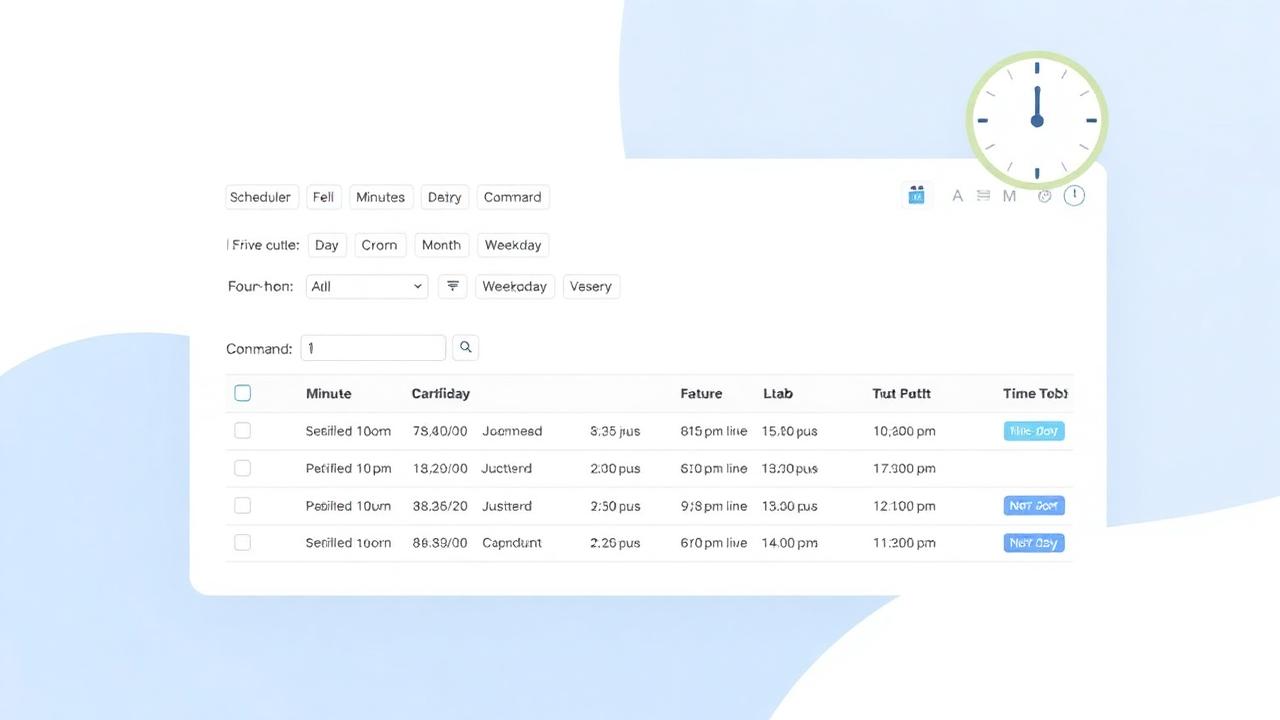Open the All dropdown
Image resolution: width=1280 pixels, height=720 pixels.
pos(367,286)
